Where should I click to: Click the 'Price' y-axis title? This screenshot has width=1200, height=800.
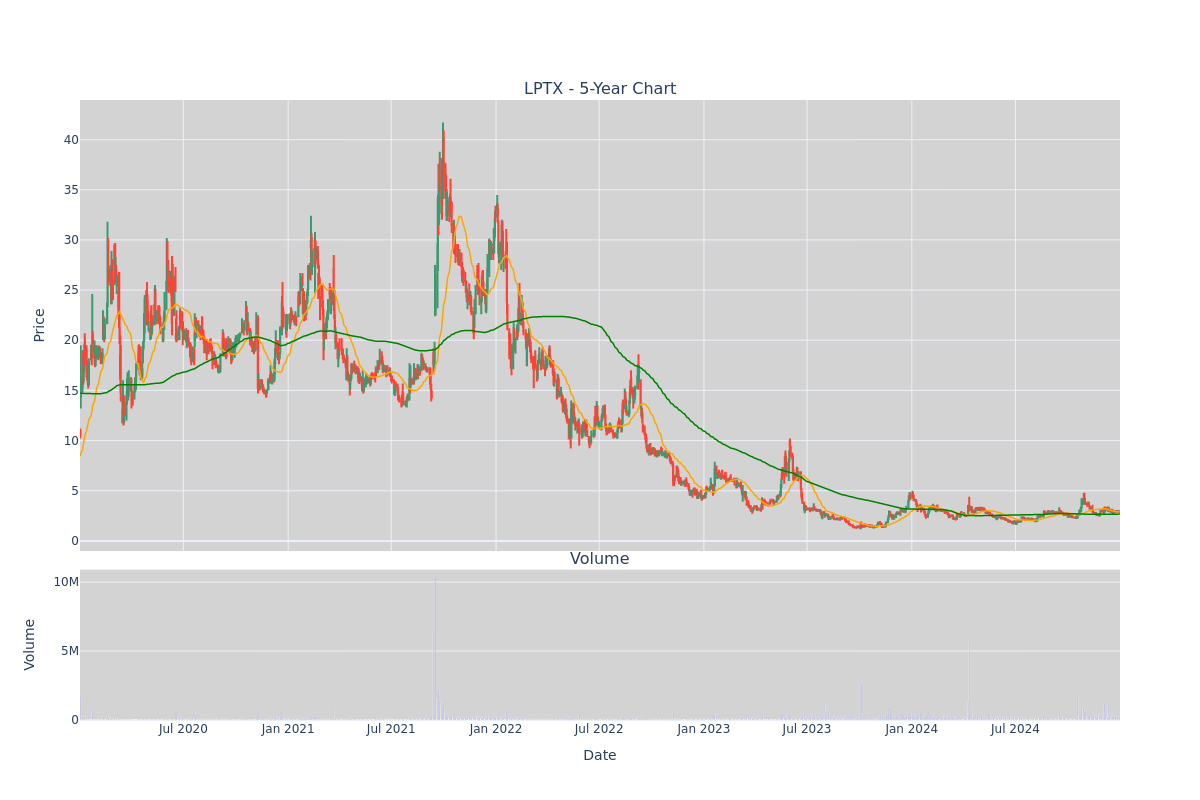click(x=40, y=325)
